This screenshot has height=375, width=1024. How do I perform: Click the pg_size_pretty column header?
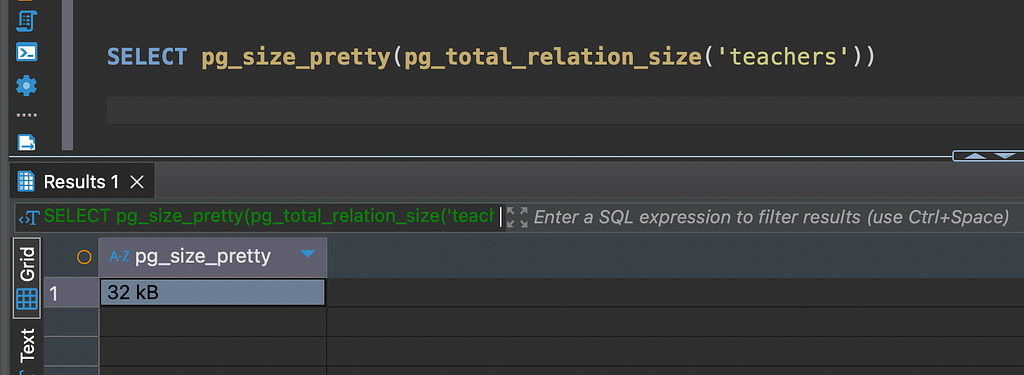coord(213,257)
